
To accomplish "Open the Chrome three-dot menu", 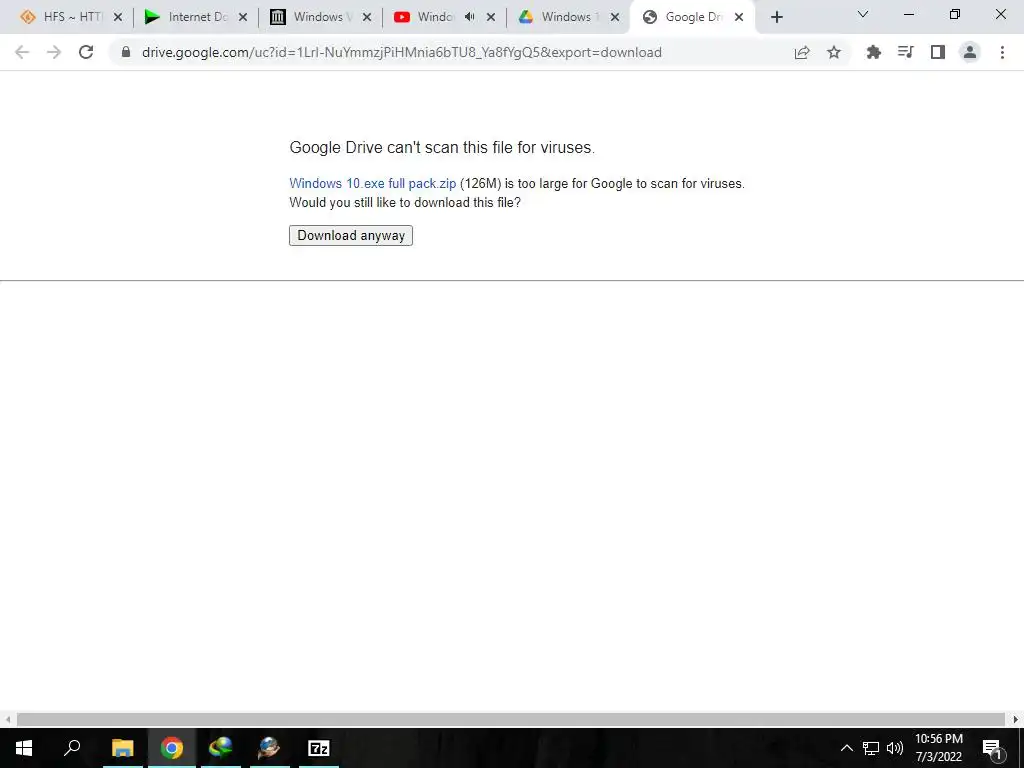I will click(x=1002, y=52).
